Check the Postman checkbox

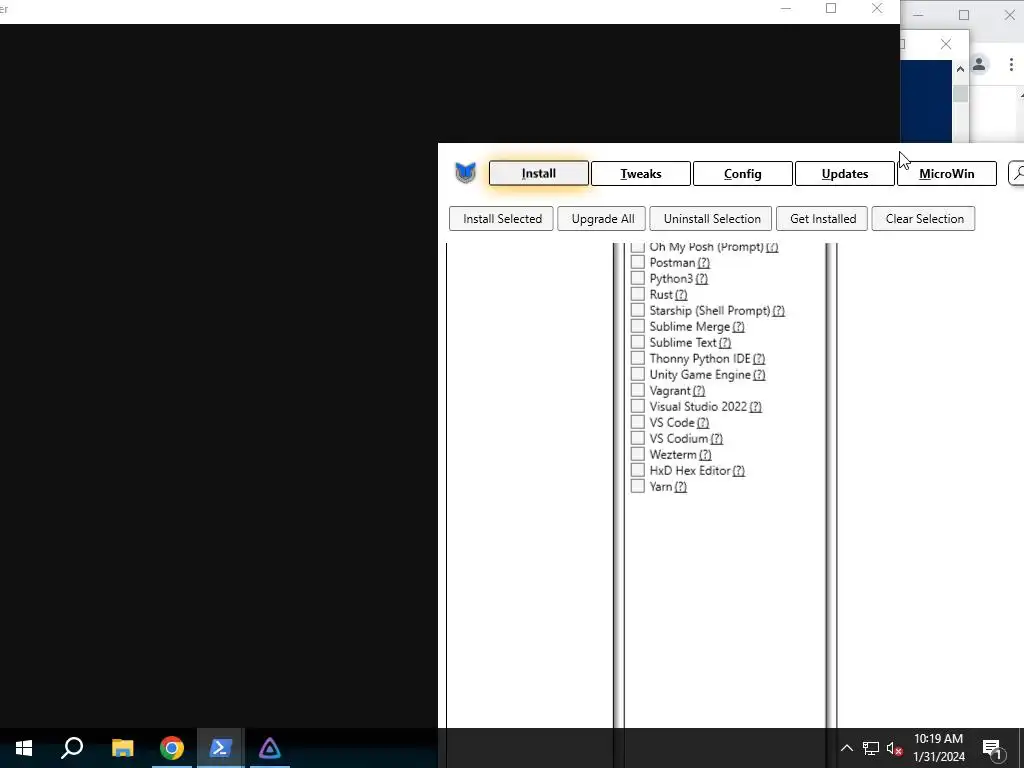tap(637, 262)
